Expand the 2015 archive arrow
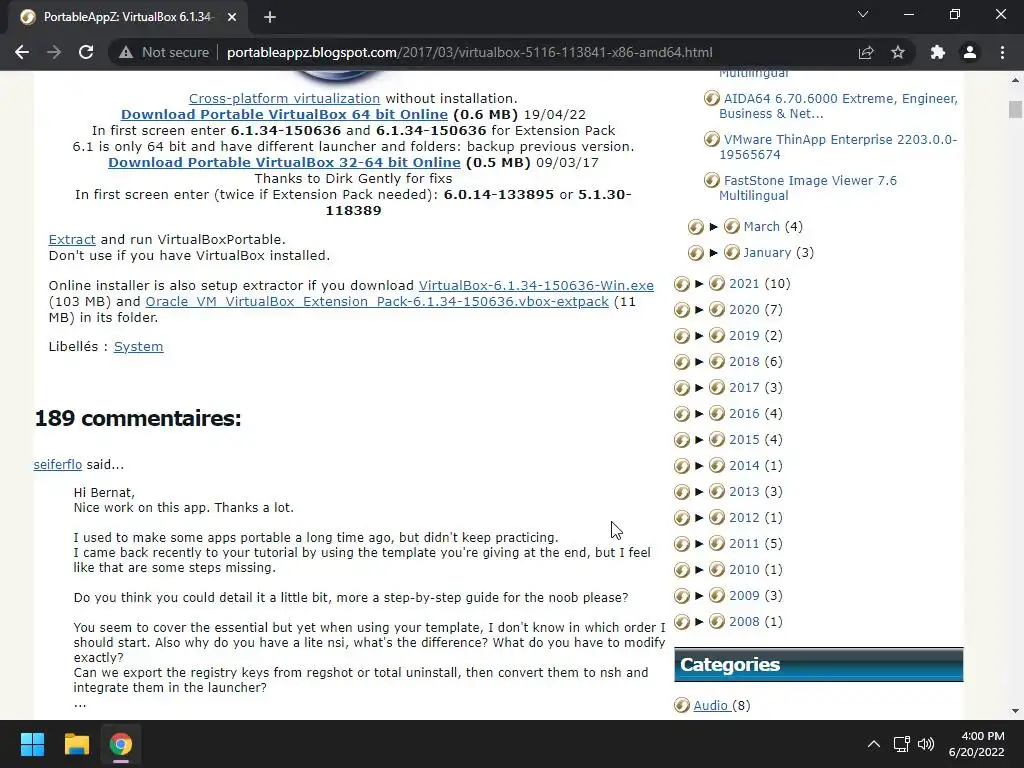The height and width of the screenshot is (768, 1024). pyautogui.click(x=699, y=440)
